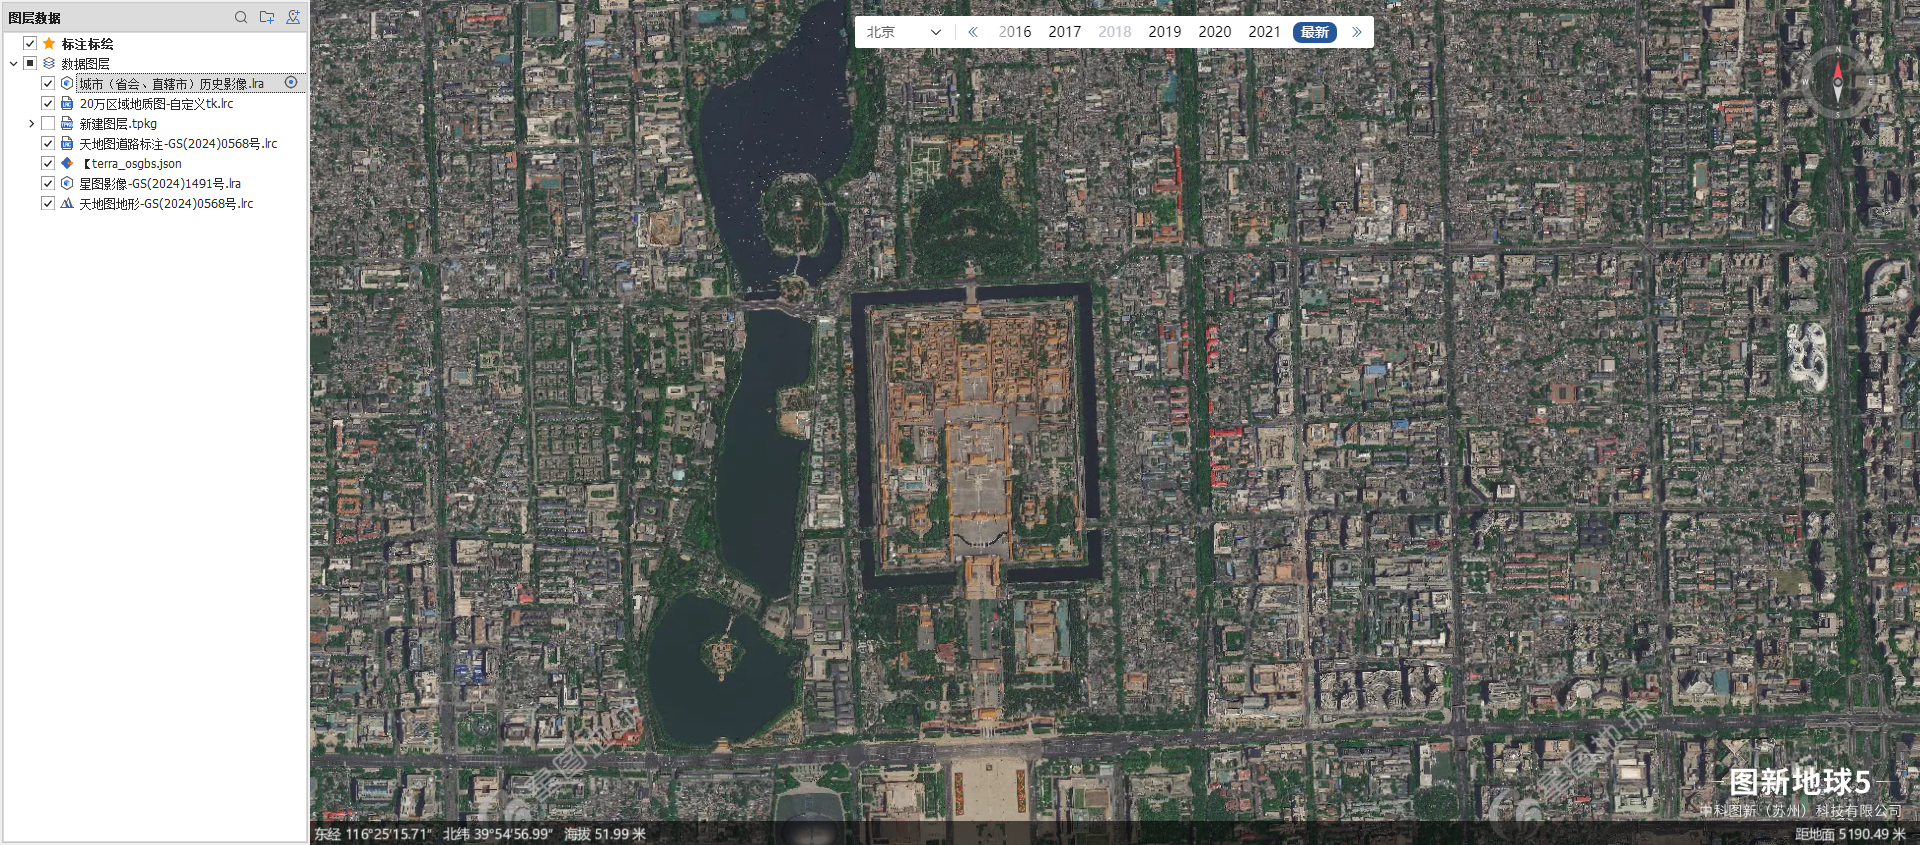Screen dimensions: 1920x845
Task: Click the orange star icon beside 标注标绘
Action: pyautogui.click(x=49, y=44)
